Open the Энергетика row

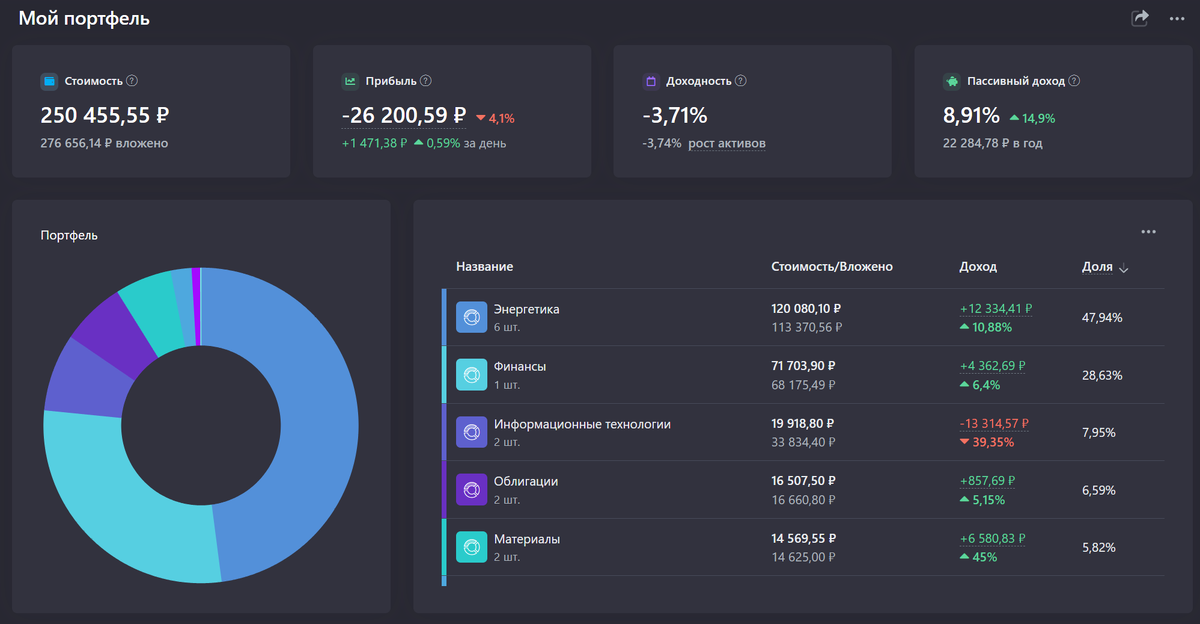click(803, 317)
